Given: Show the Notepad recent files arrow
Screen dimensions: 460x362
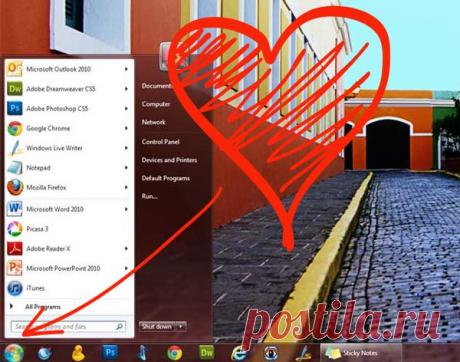Looking at the screenshot, I should click(126, 168).
